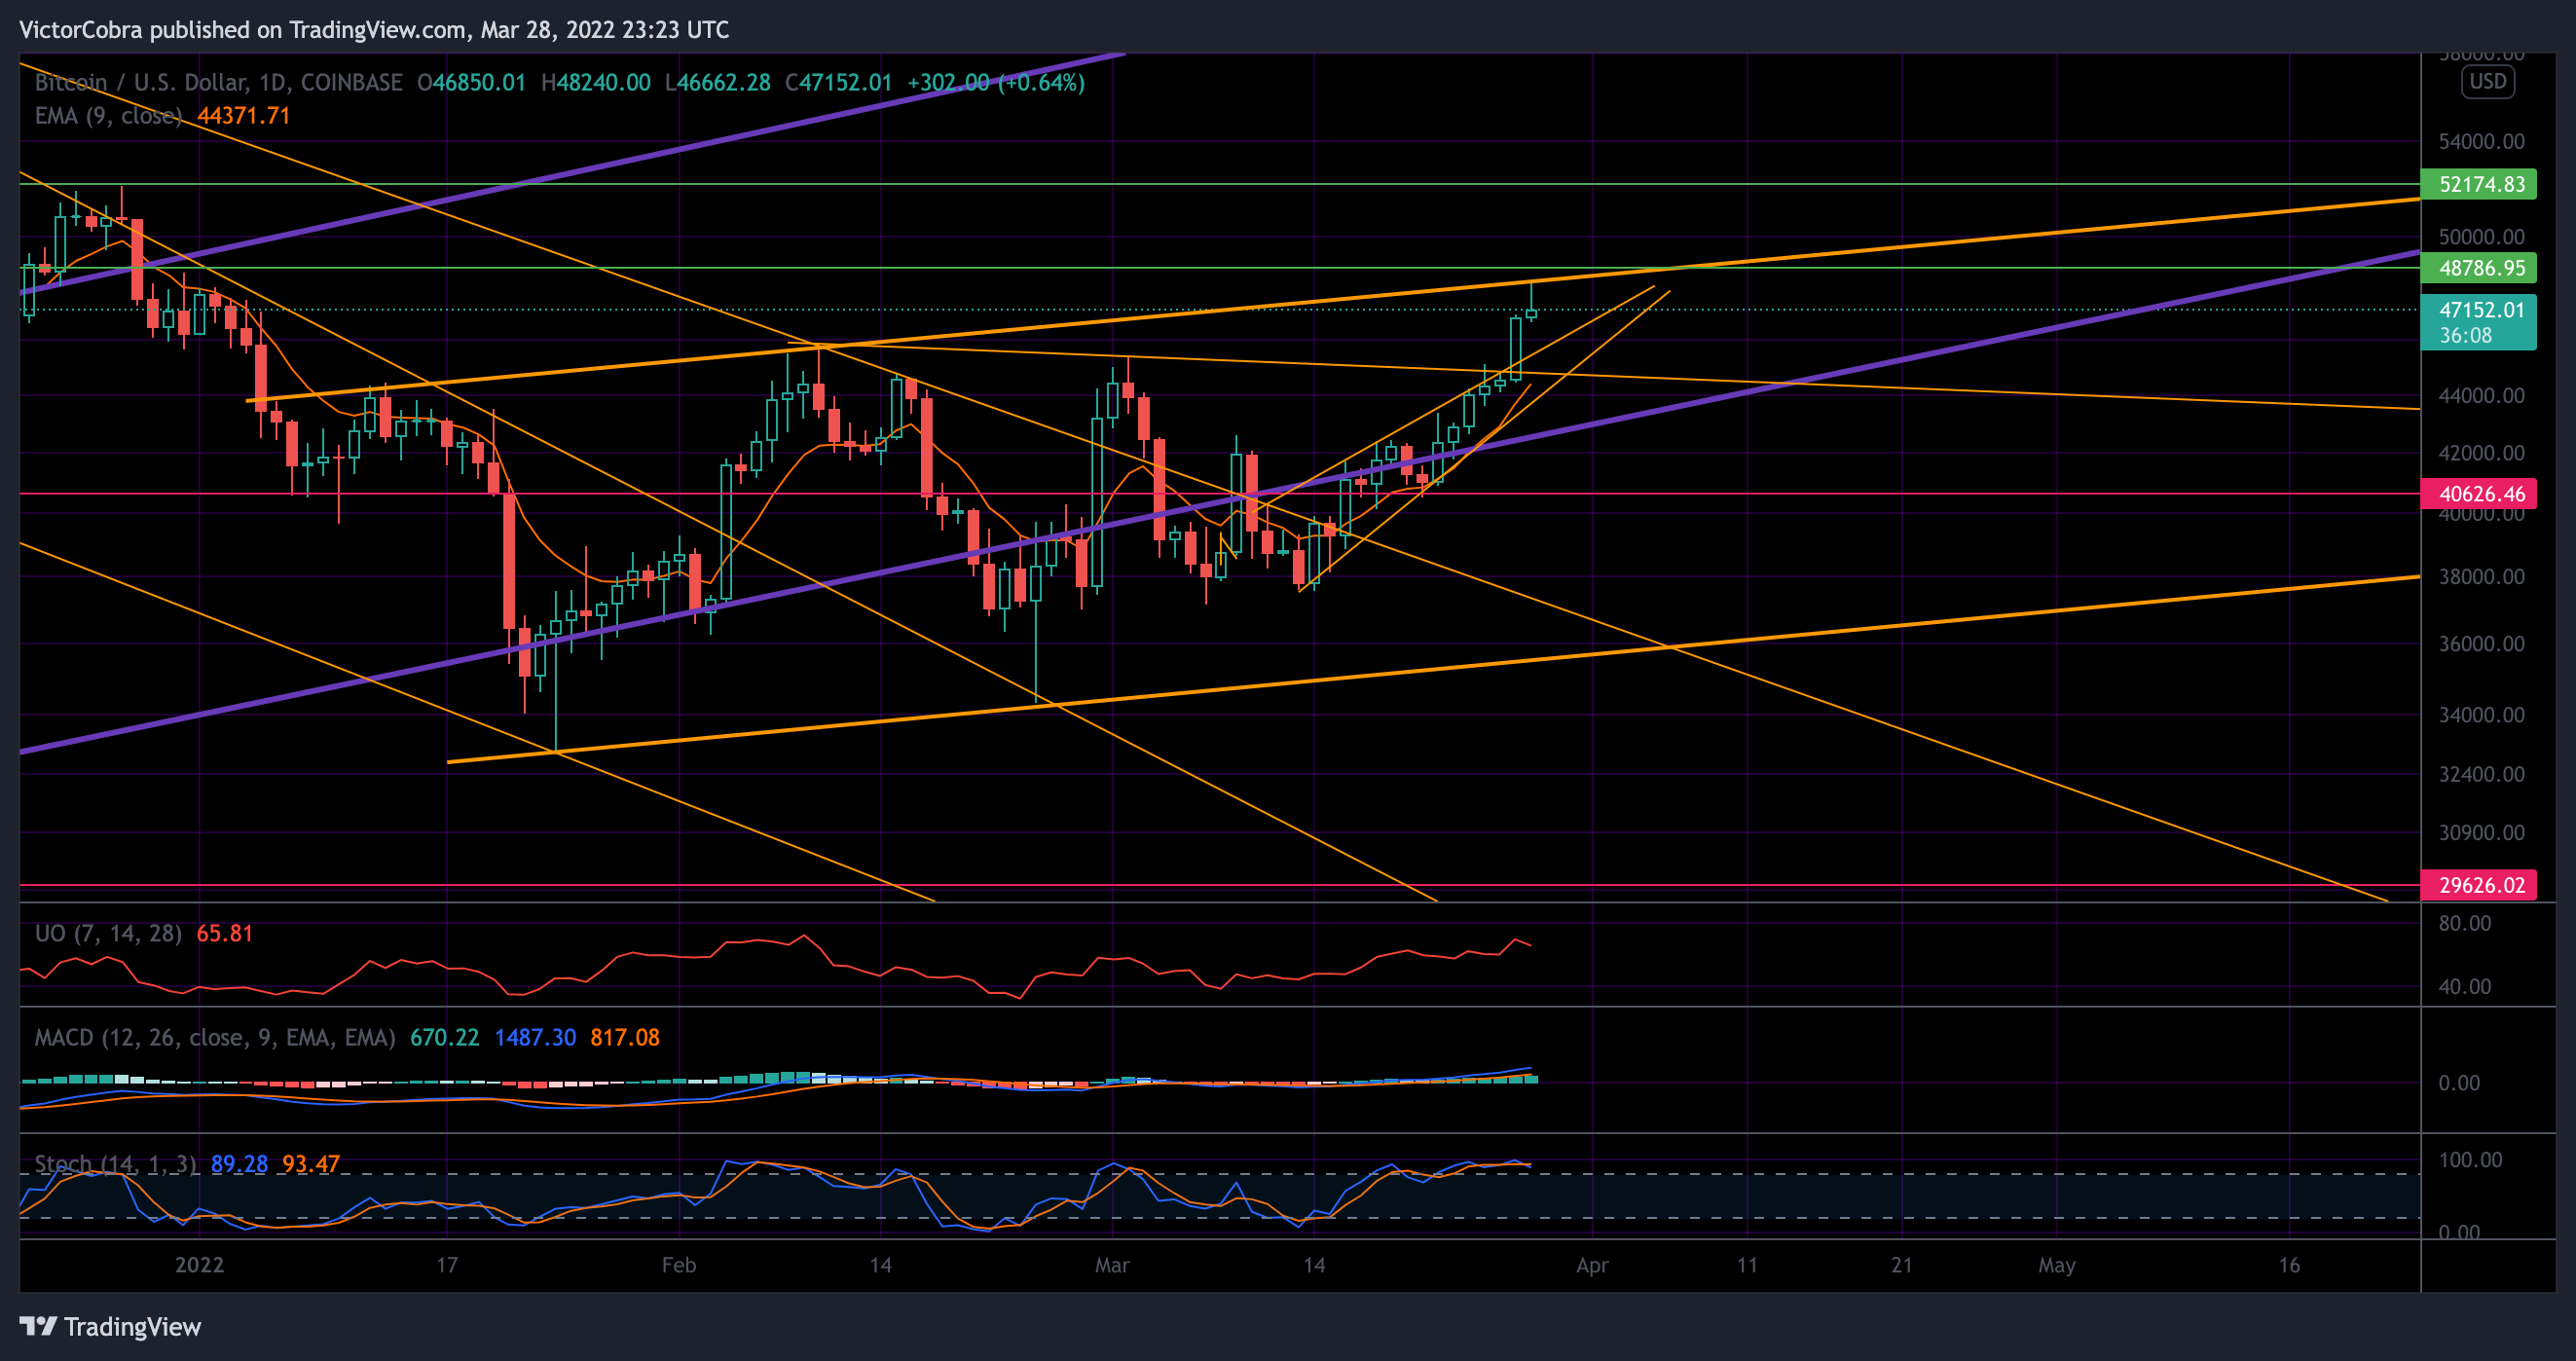The width and height of the screenshot is (2576, 1361).
Task: Click the 2022 date axis label
Action: click(x=200, y=1265)
